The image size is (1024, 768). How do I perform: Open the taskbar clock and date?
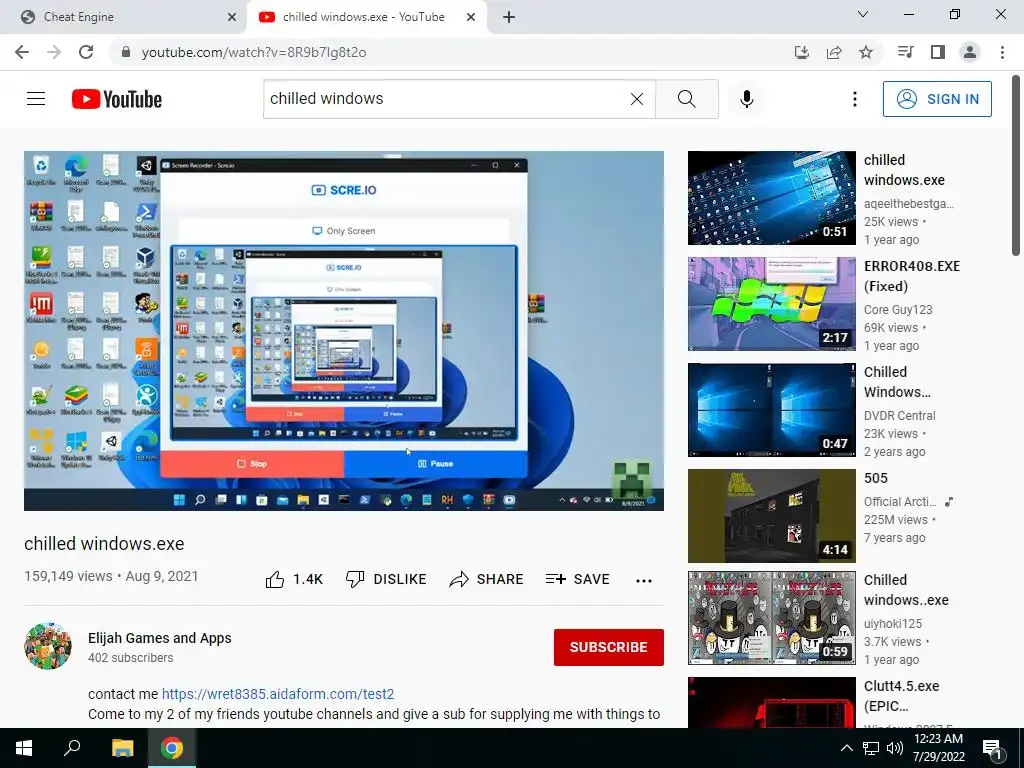point(938,748)
